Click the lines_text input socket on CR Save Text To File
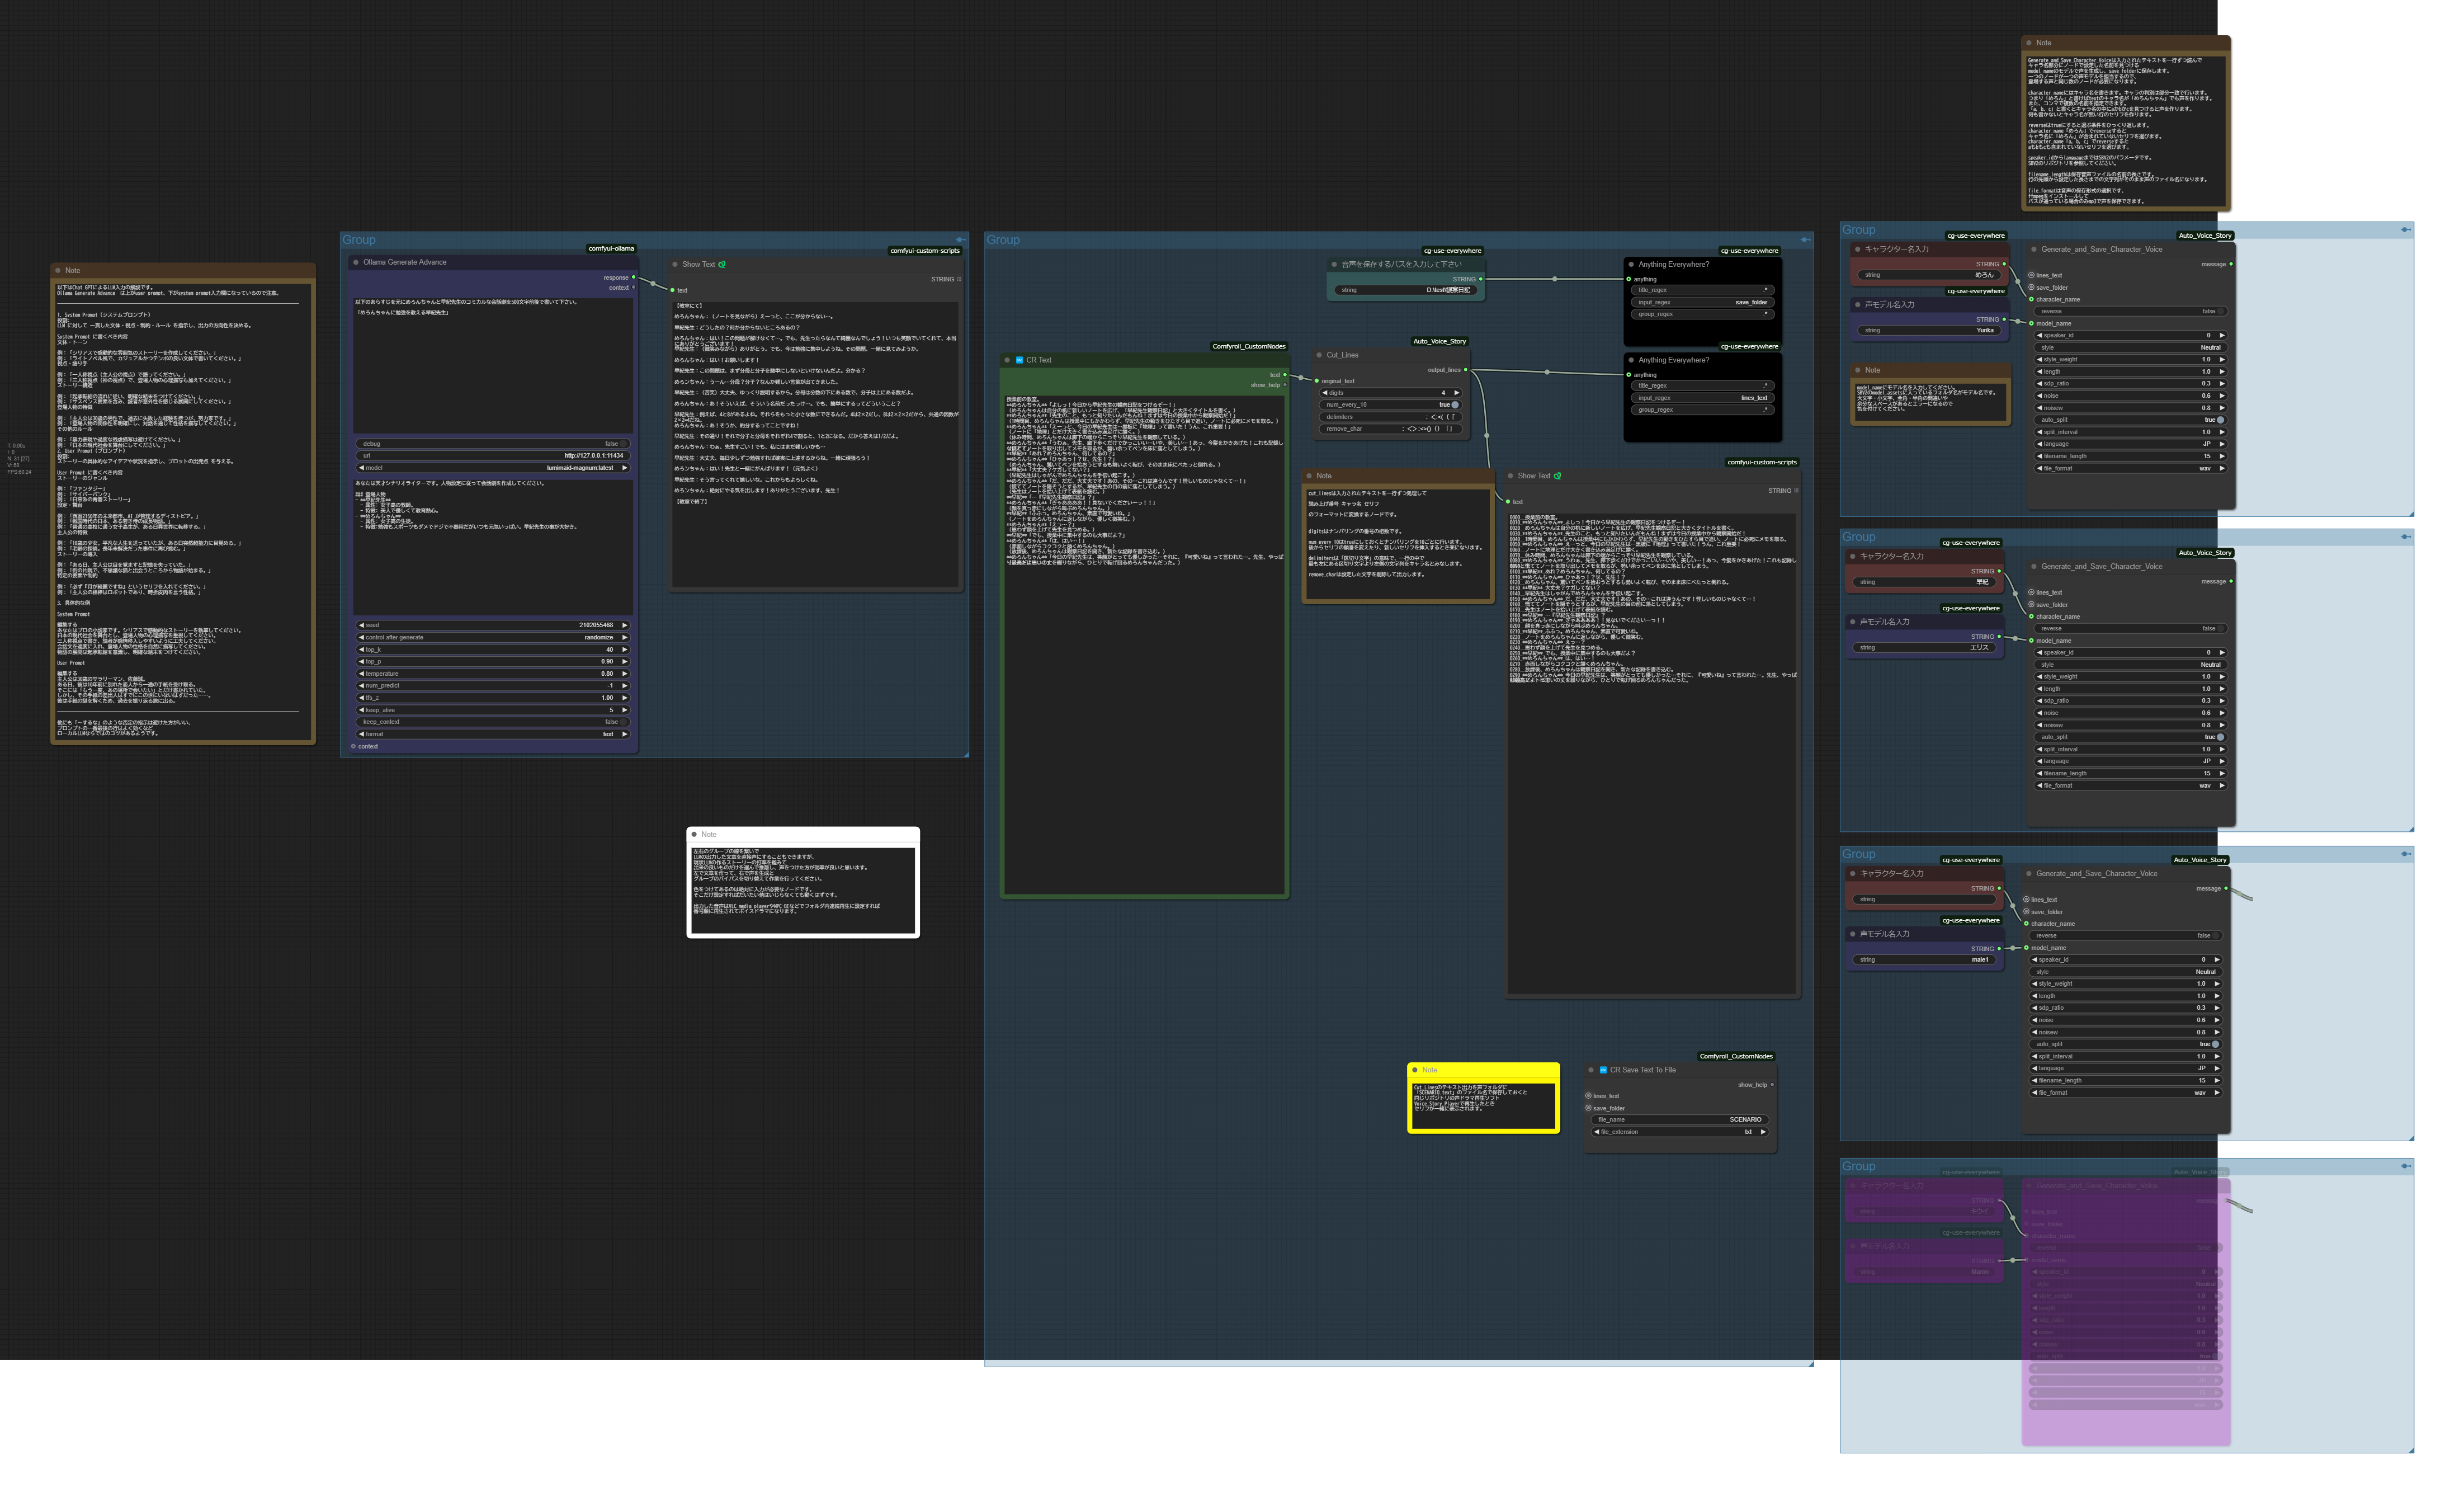Viewport: 2464px width, 1511px height. [x=1588, y=1096]
